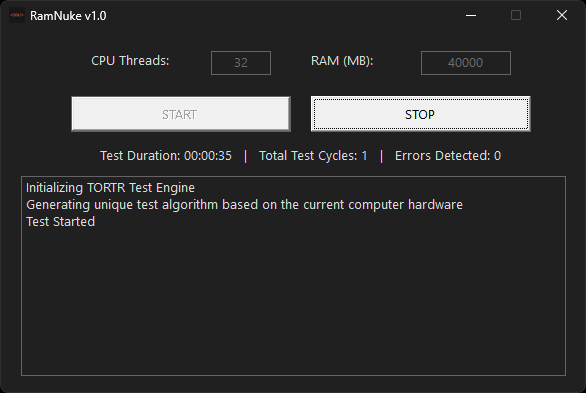The height and width of the screenshot is (393, 586).
Task: Click the CPU Threads label
Action: pyautogui.click(x=130, y=61)
